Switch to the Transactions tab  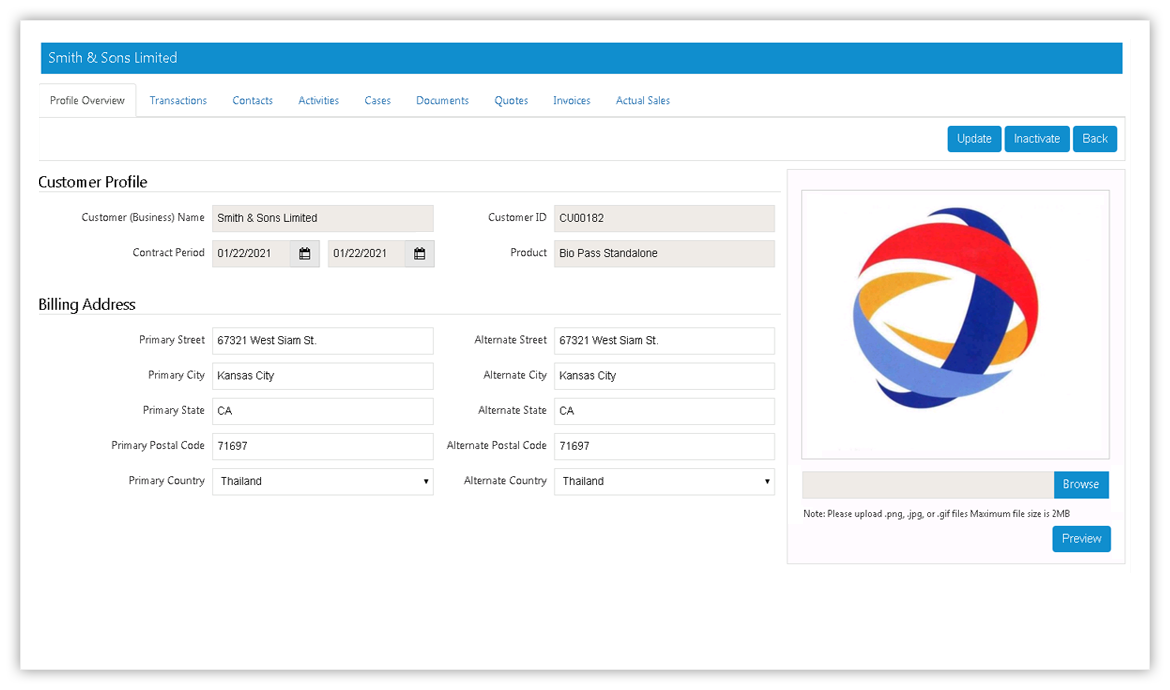tap(178, 101)
